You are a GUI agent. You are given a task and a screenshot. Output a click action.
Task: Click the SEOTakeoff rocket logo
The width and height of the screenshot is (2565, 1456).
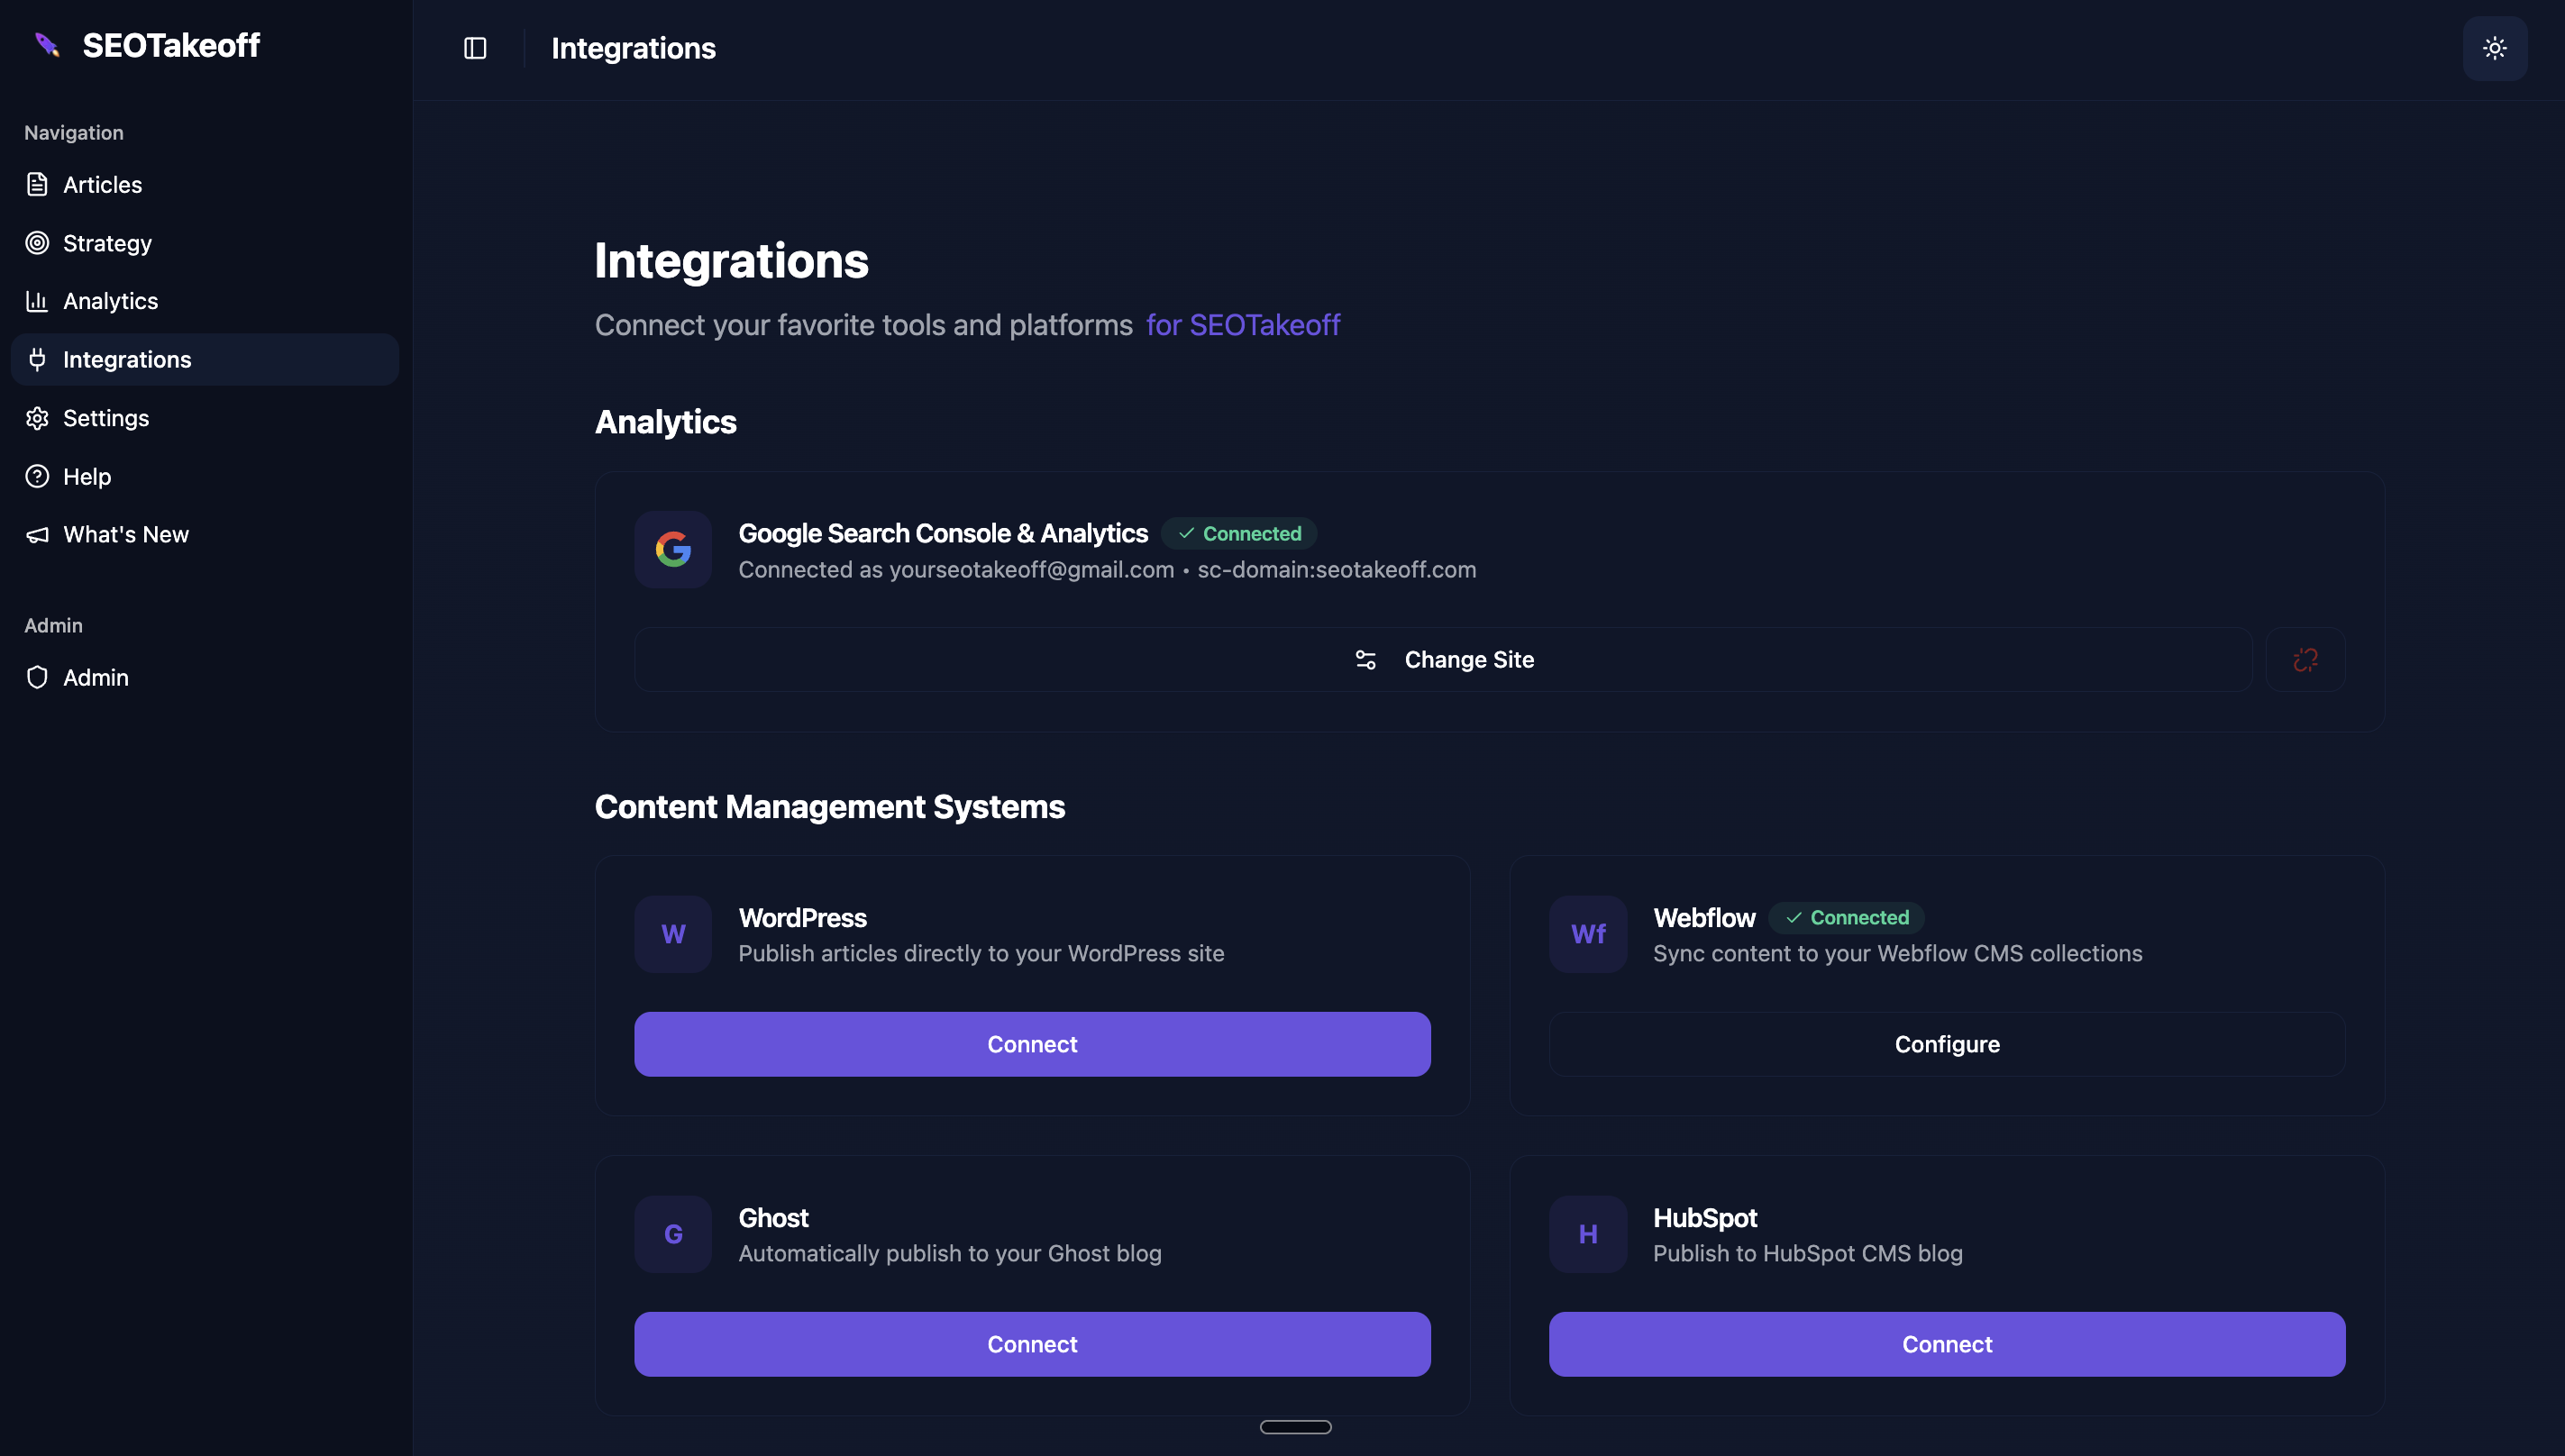tap(47, 45)
